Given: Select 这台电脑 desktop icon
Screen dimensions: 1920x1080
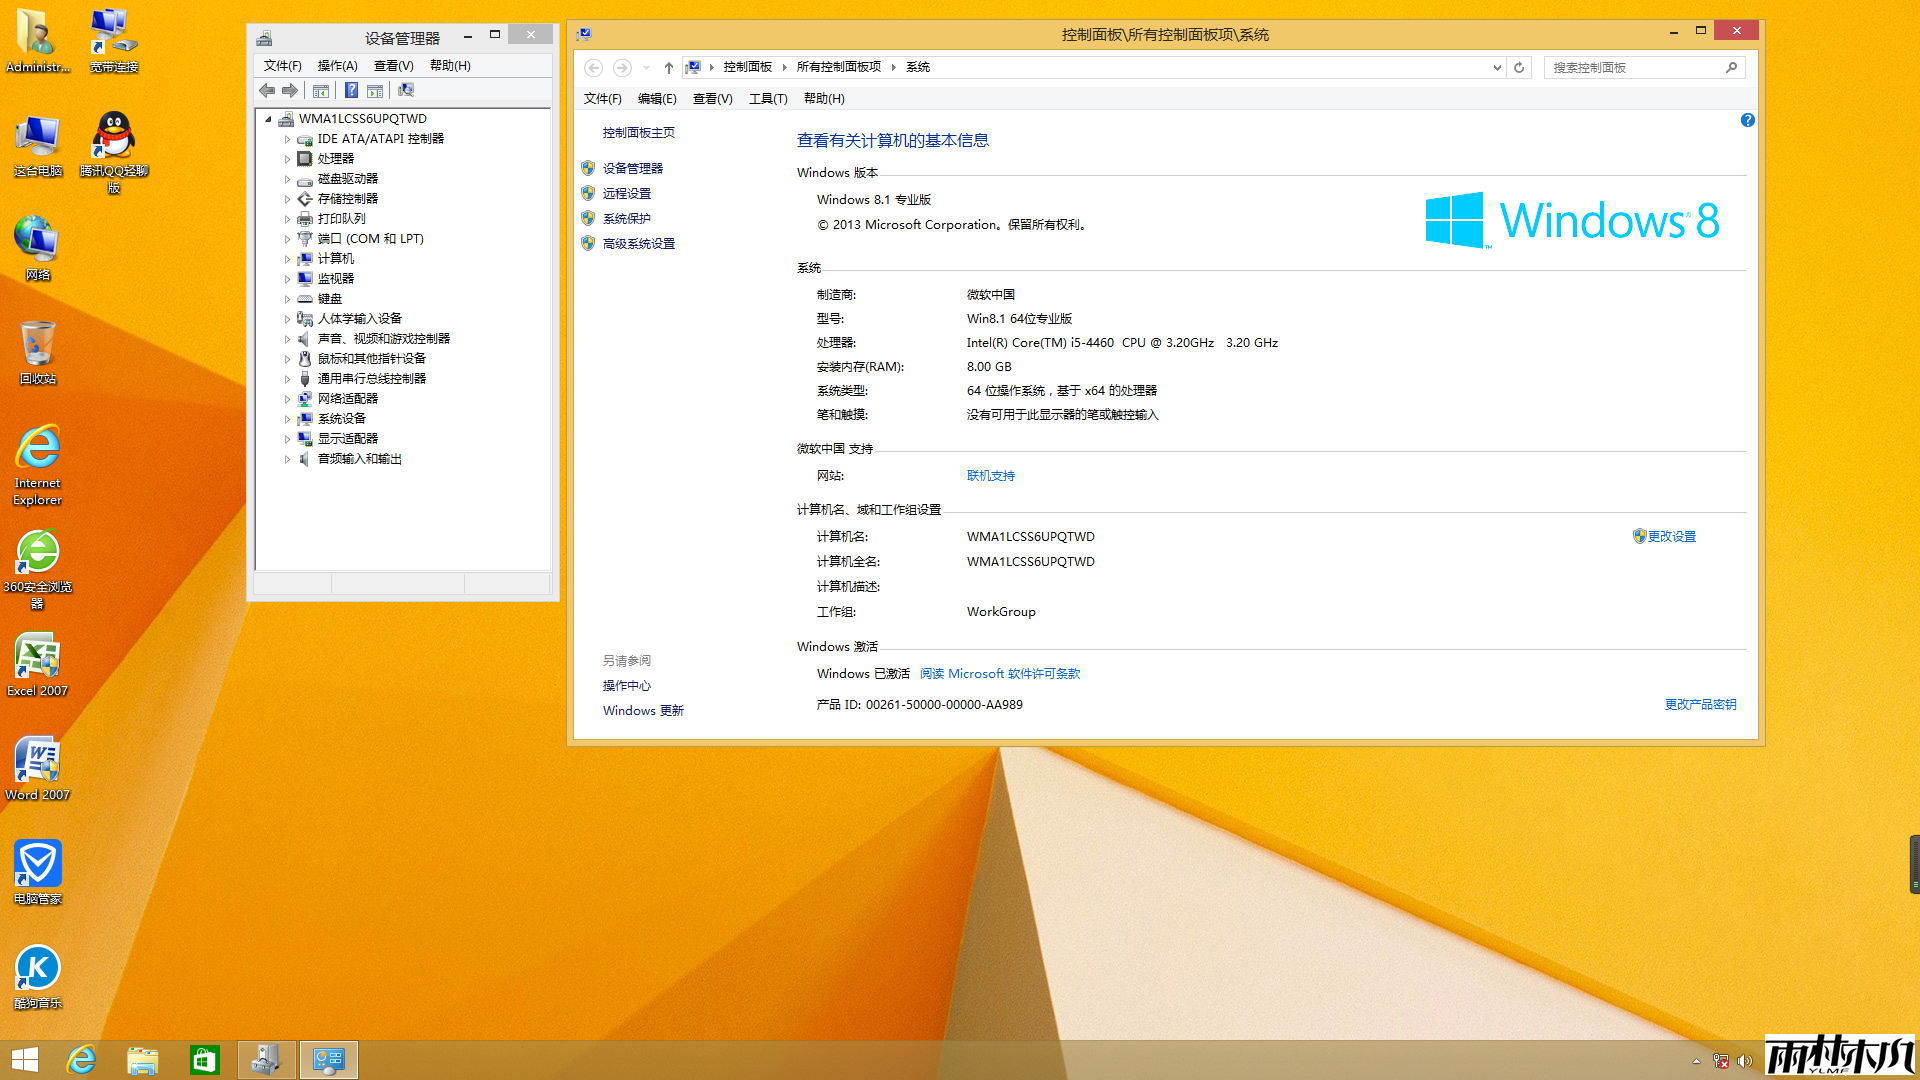Looking at the screenshot, I should coord(38,144).
